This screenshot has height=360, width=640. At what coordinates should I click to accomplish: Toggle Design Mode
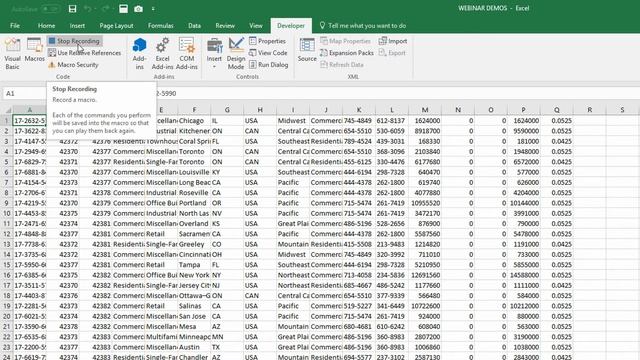(x=236, y=54)
